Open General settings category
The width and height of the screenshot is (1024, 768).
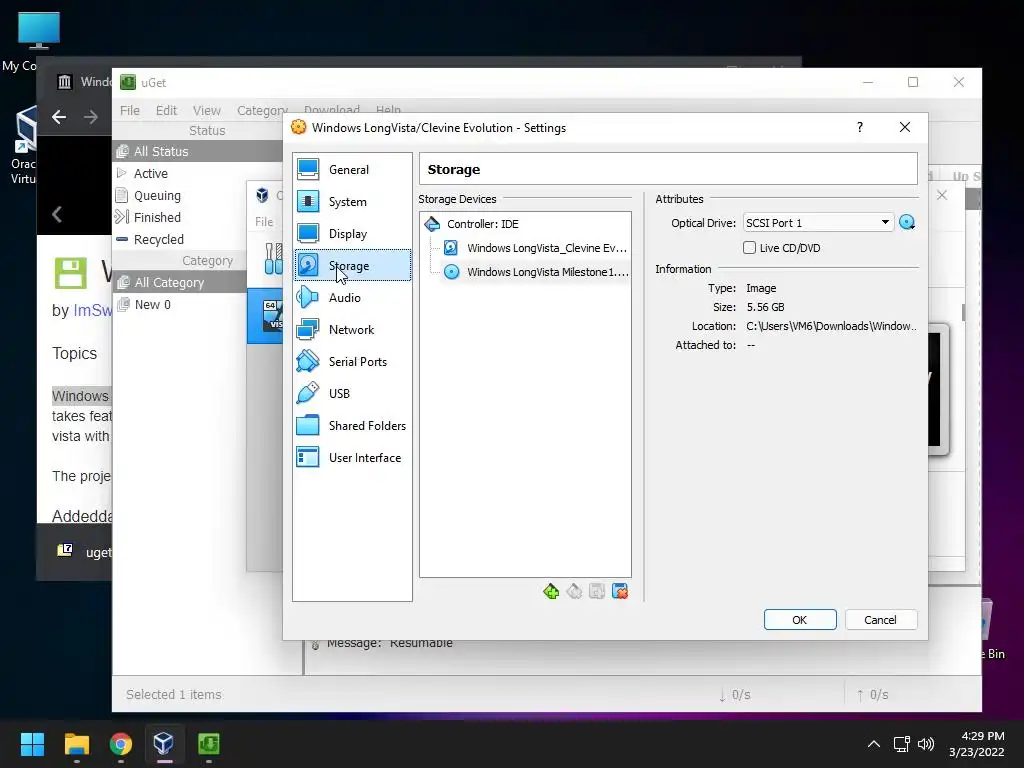tap(352, 170)
